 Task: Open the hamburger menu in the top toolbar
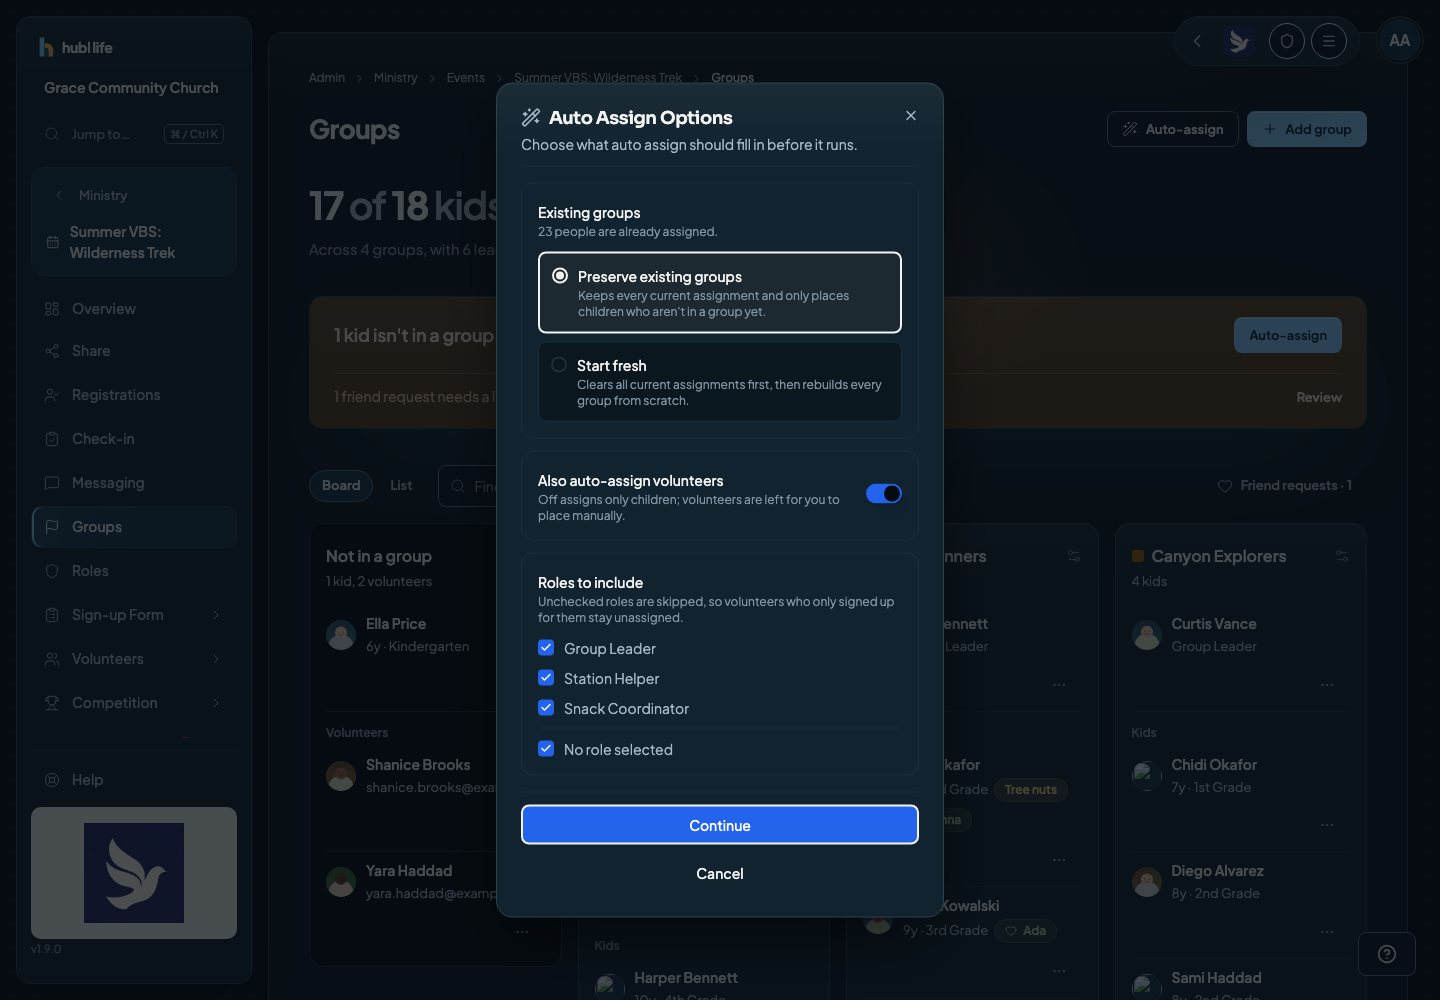1329,41
